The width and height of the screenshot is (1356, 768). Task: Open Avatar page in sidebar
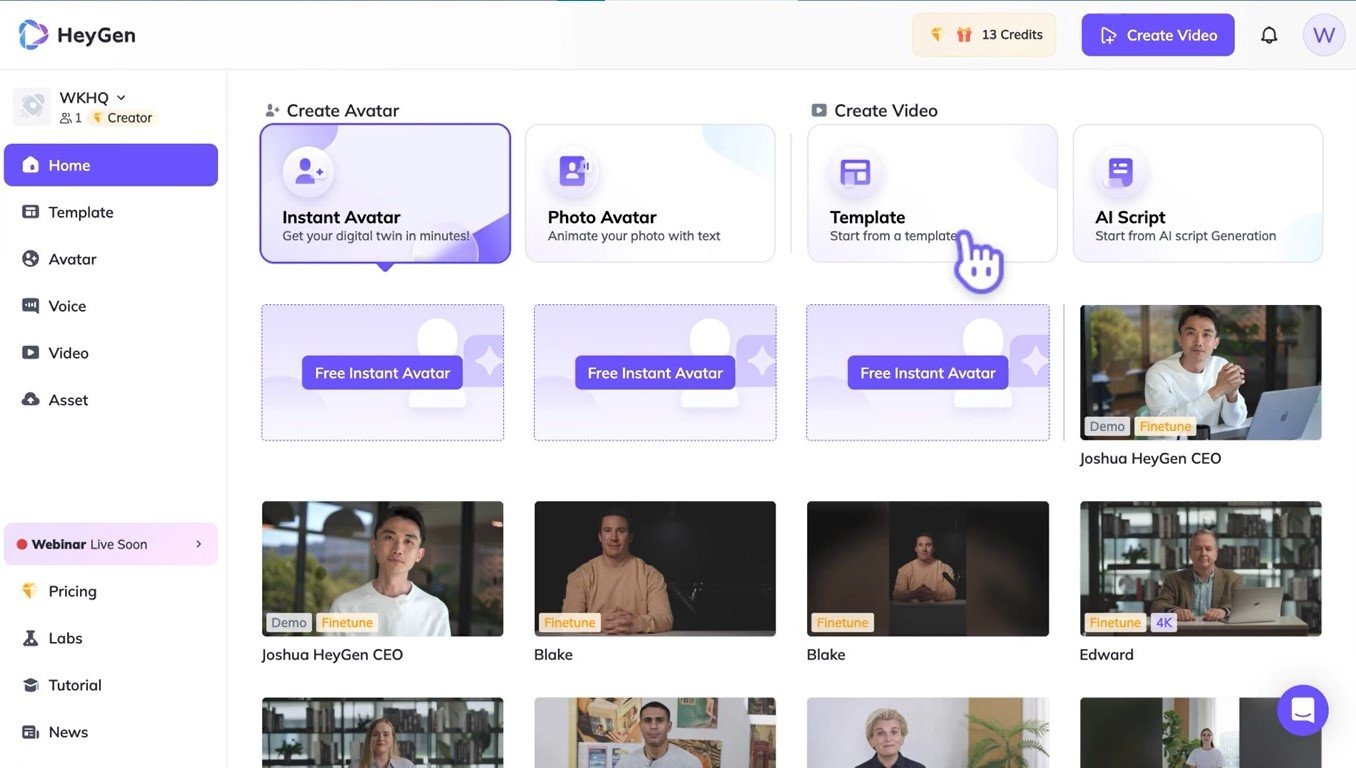tap(111, 259)
